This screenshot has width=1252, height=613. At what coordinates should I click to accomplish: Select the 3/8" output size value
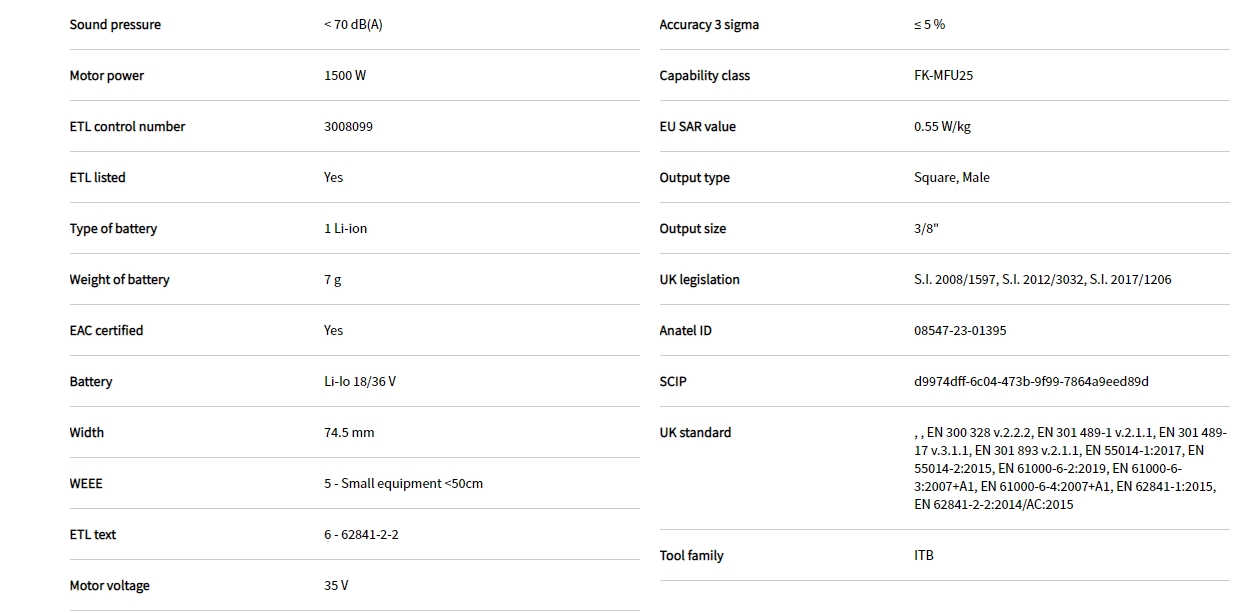click(926, 229)
